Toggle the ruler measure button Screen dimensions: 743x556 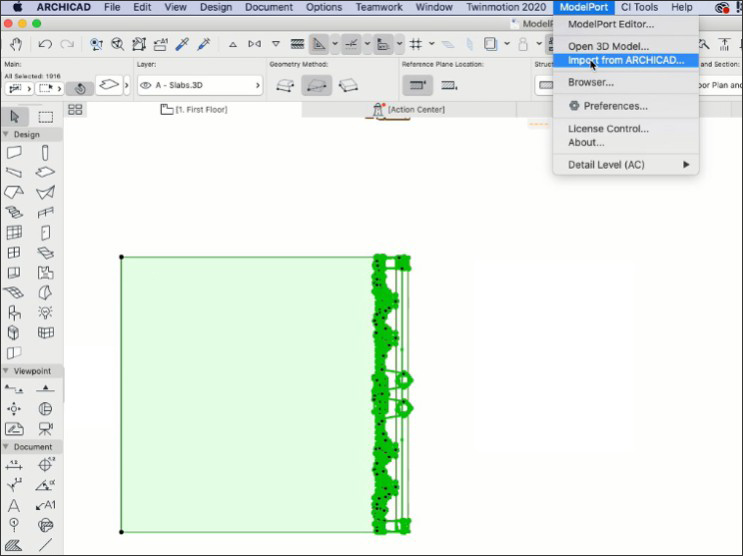(383, 44)
